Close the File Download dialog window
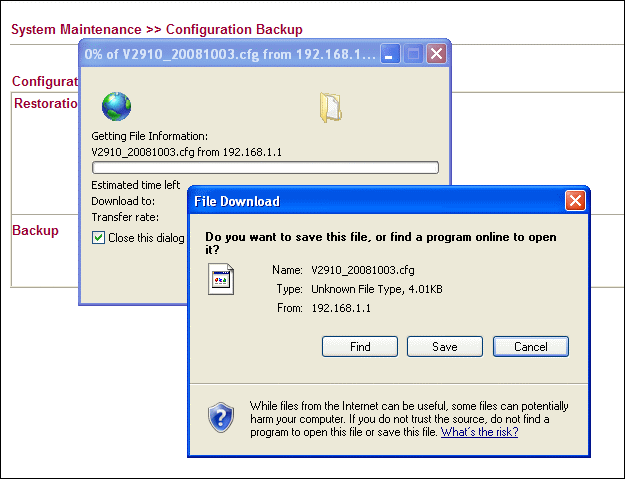 click(x=575, y=200)
